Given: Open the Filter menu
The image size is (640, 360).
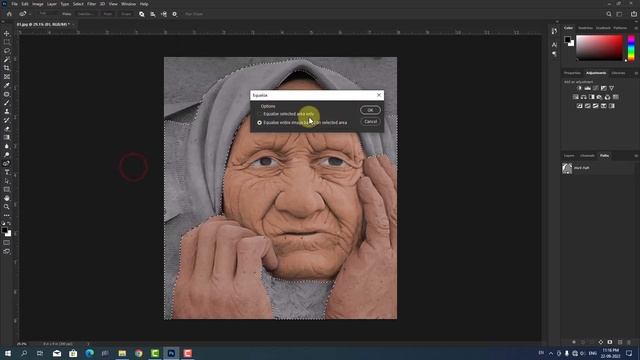Looking at the screenshot, I should coord(91,4).
